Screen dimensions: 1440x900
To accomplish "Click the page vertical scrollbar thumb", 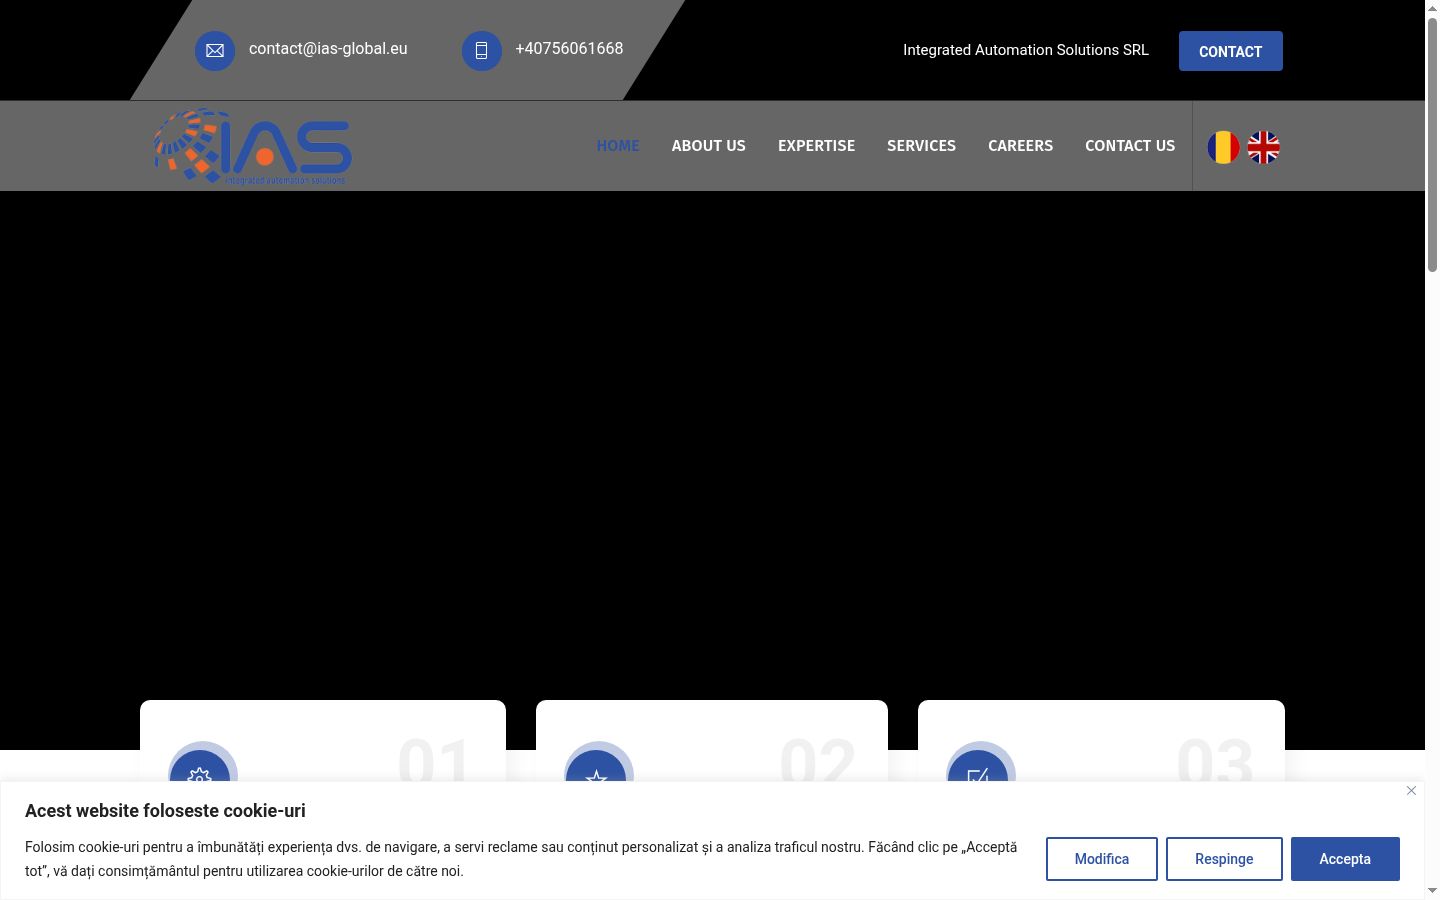I will point(1432,143).
